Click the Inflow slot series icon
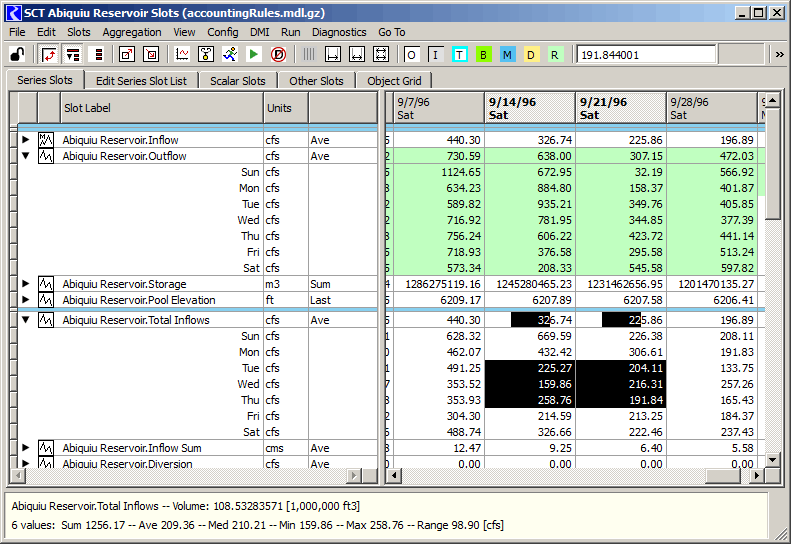The height and width of the screenshot is (544, 791). point(46,140)
